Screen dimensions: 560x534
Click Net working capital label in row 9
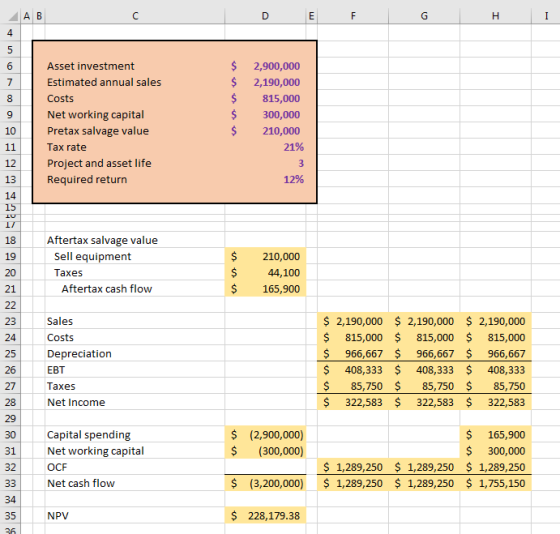click(x=96, y=115)
